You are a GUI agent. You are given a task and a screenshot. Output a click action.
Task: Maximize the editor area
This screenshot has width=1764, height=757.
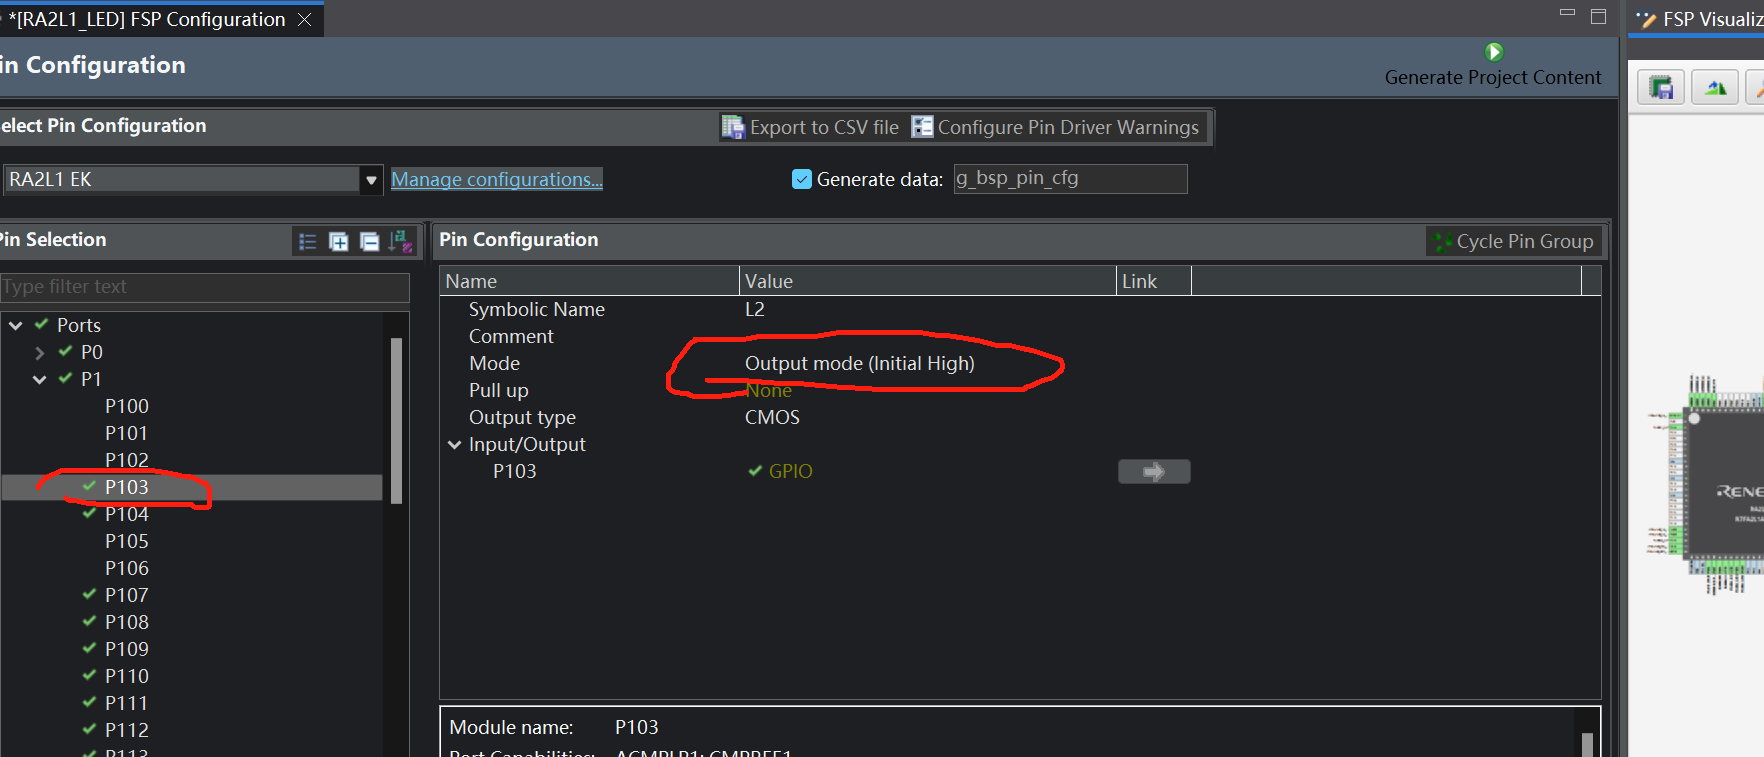(1598, 16)
